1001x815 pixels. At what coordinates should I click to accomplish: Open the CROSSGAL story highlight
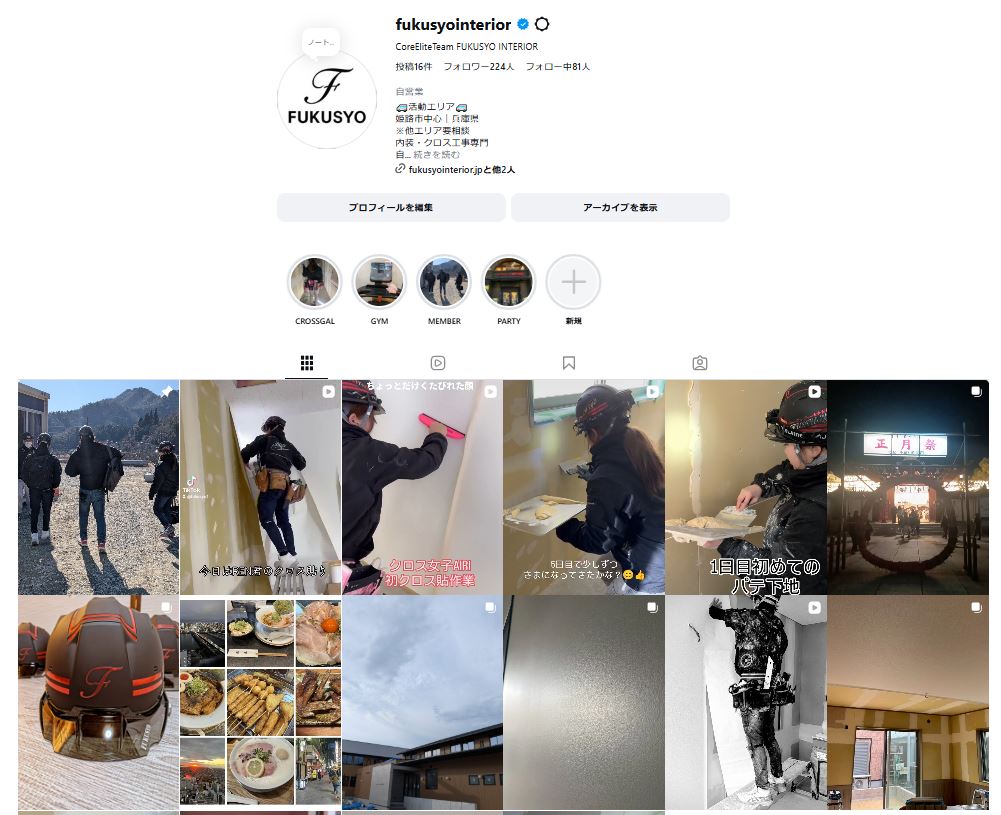(315, 282)
